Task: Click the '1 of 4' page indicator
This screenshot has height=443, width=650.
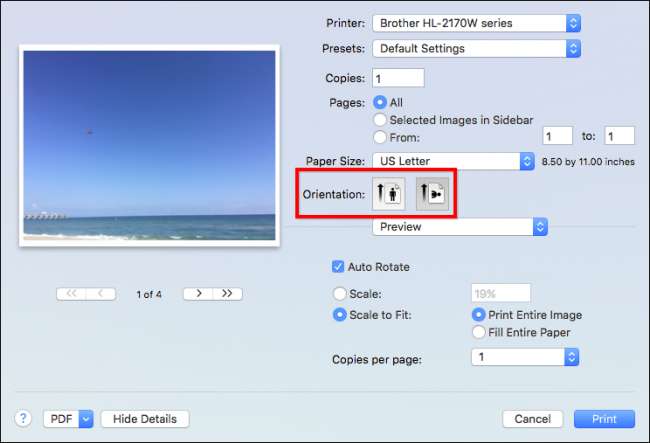Action: pyautogui.click(x=149, y=294)
